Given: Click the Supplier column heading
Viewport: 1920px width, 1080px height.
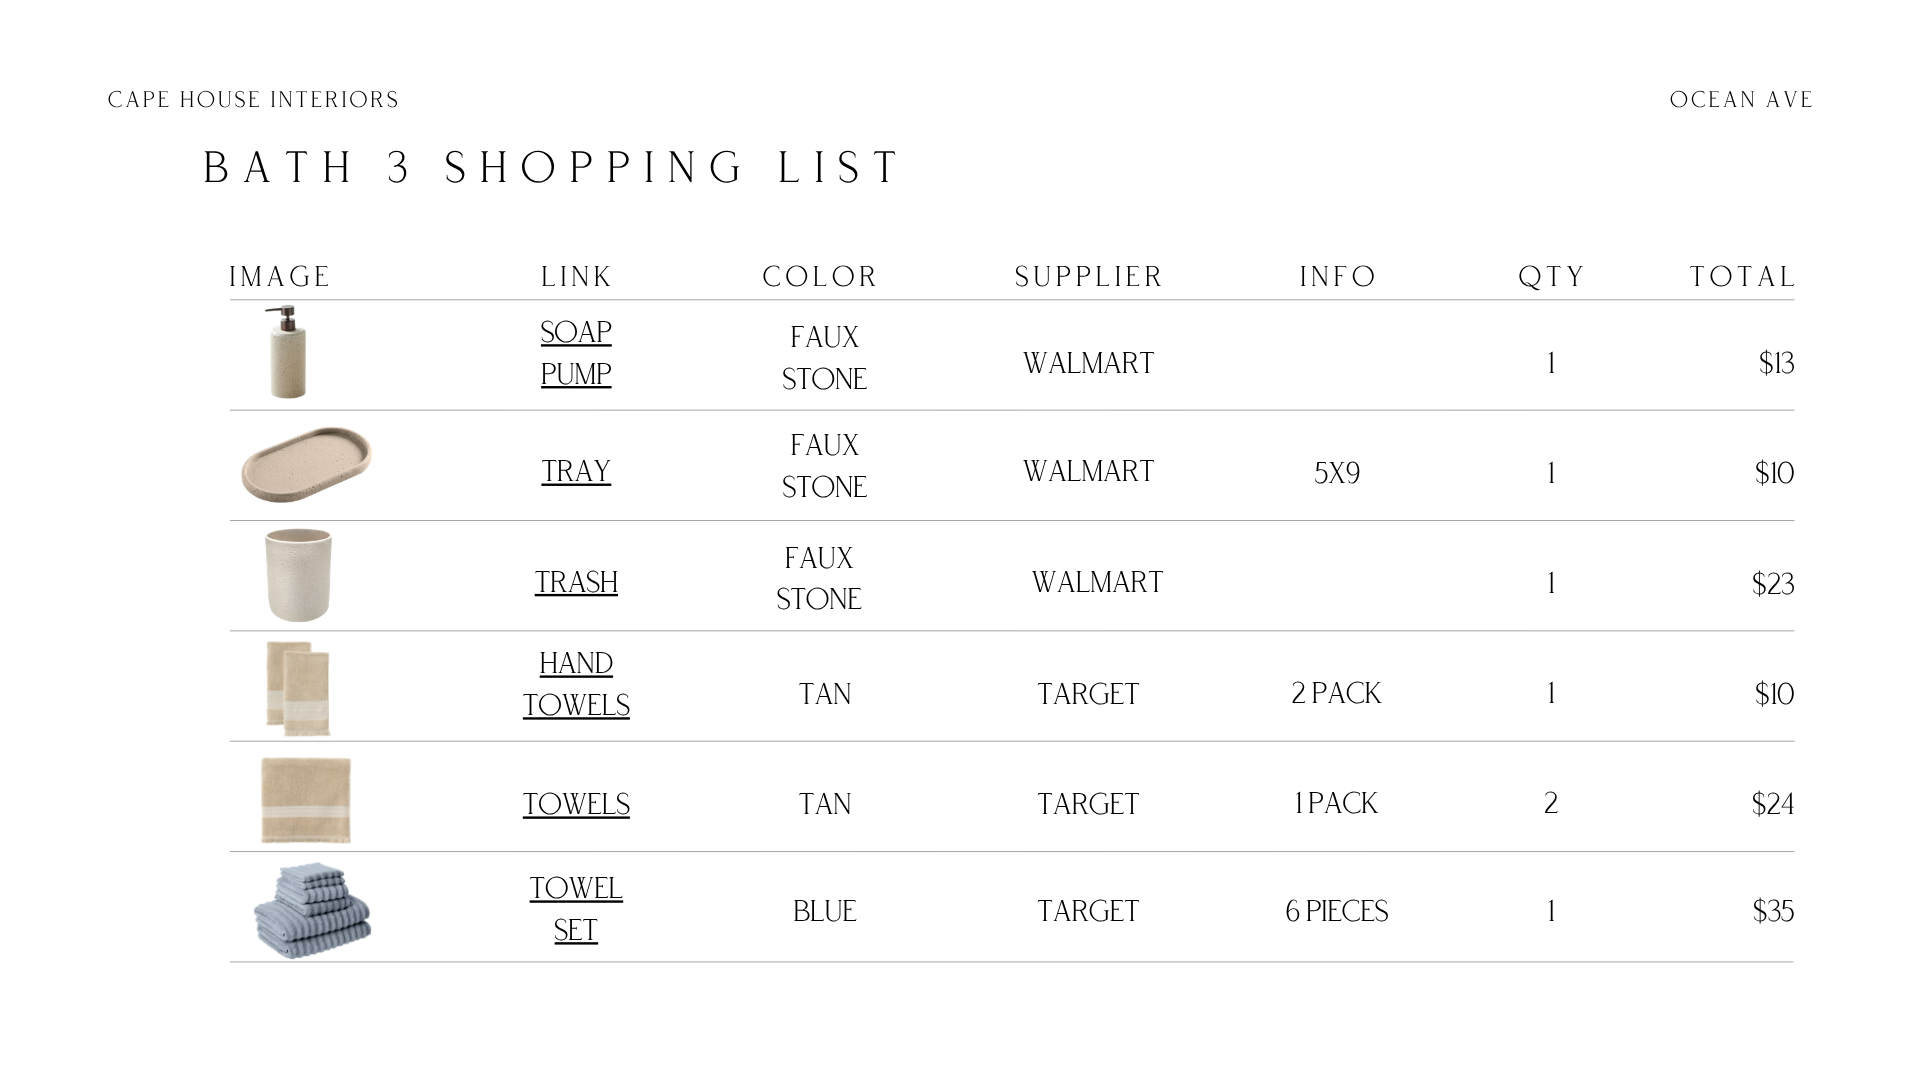Looking at the screenshot, I should point(1089,277).
